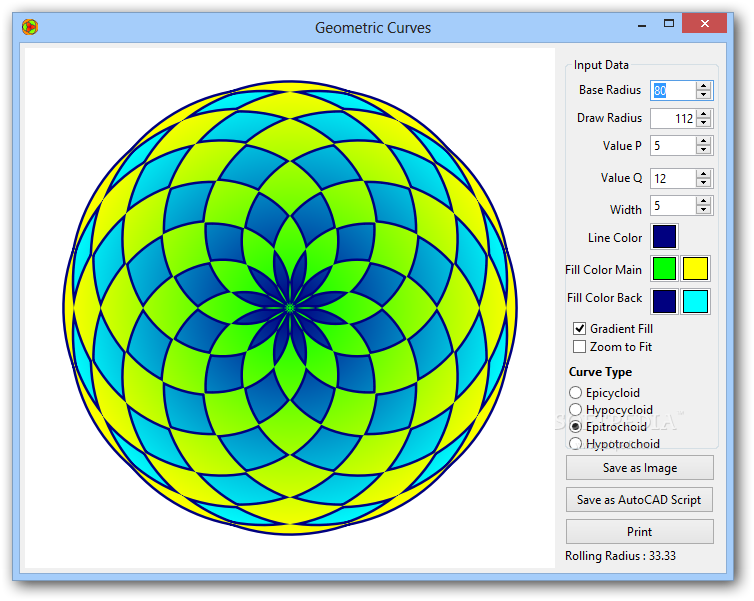Select the Epicycloid curve type
This screenshot has width=754, height=601.
pos(576,392)
